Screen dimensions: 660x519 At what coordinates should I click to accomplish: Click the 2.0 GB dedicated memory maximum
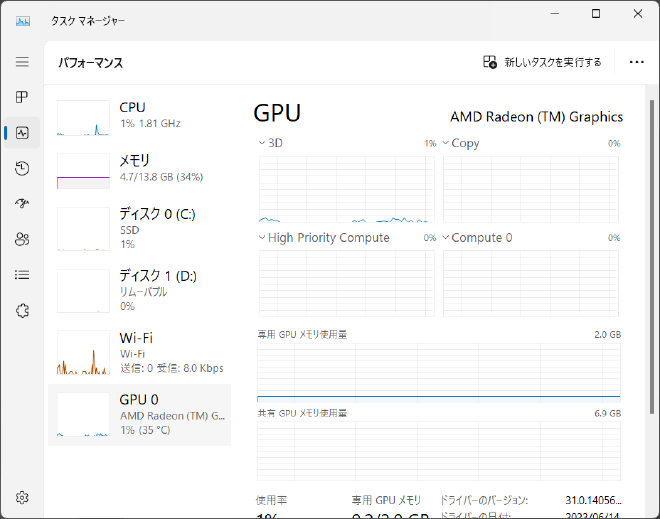pyautogui.click(x=607, y=335)
